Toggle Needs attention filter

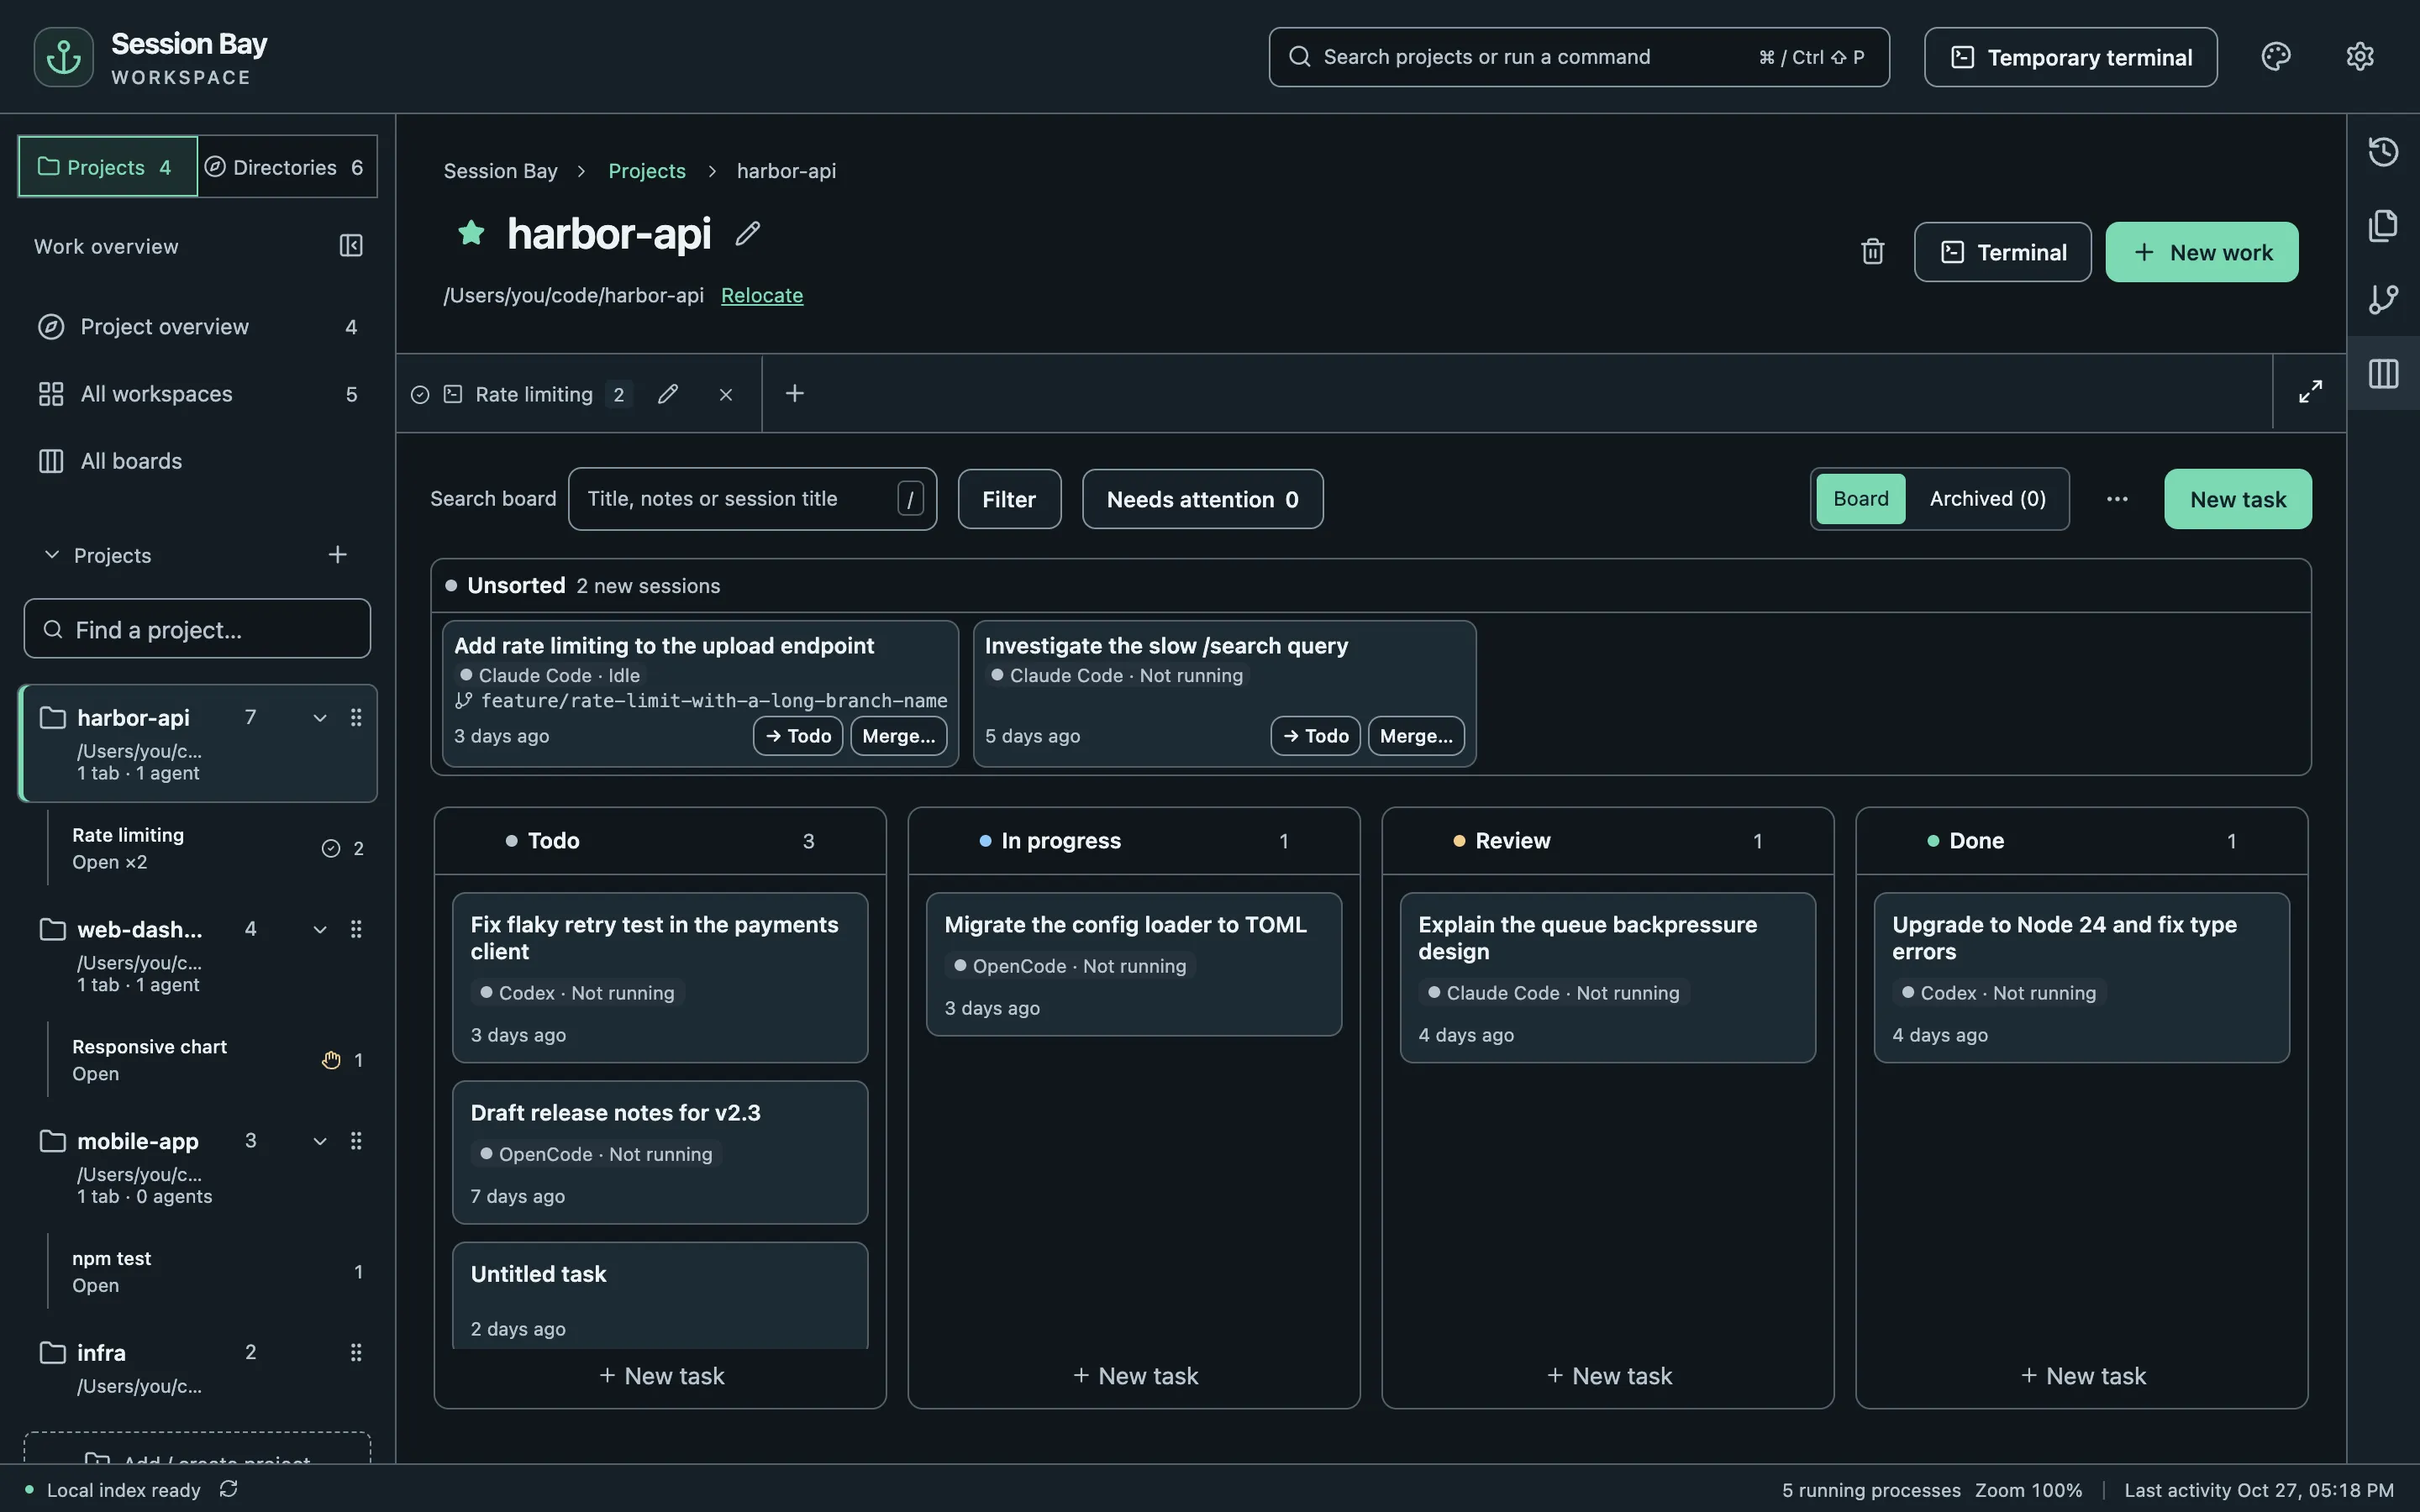coord(1202,499)
